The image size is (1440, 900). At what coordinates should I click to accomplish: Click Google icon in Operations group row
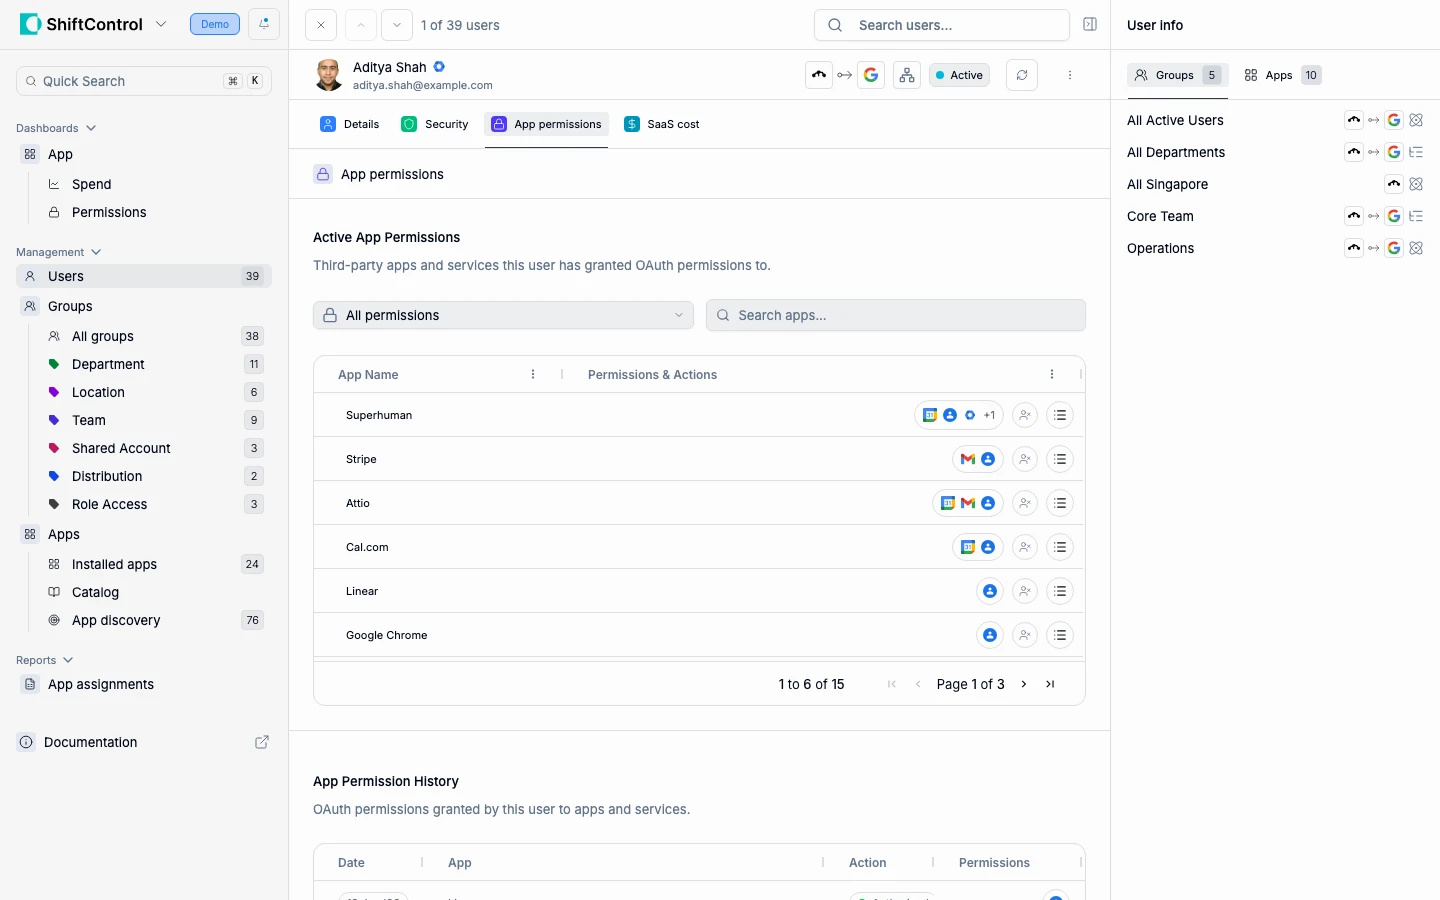[1394, 248]
